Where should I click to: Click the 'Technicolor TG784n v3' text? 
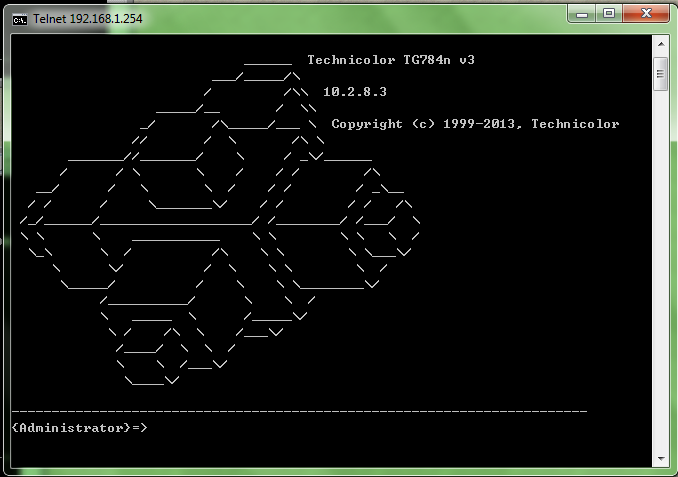[391, 60]
